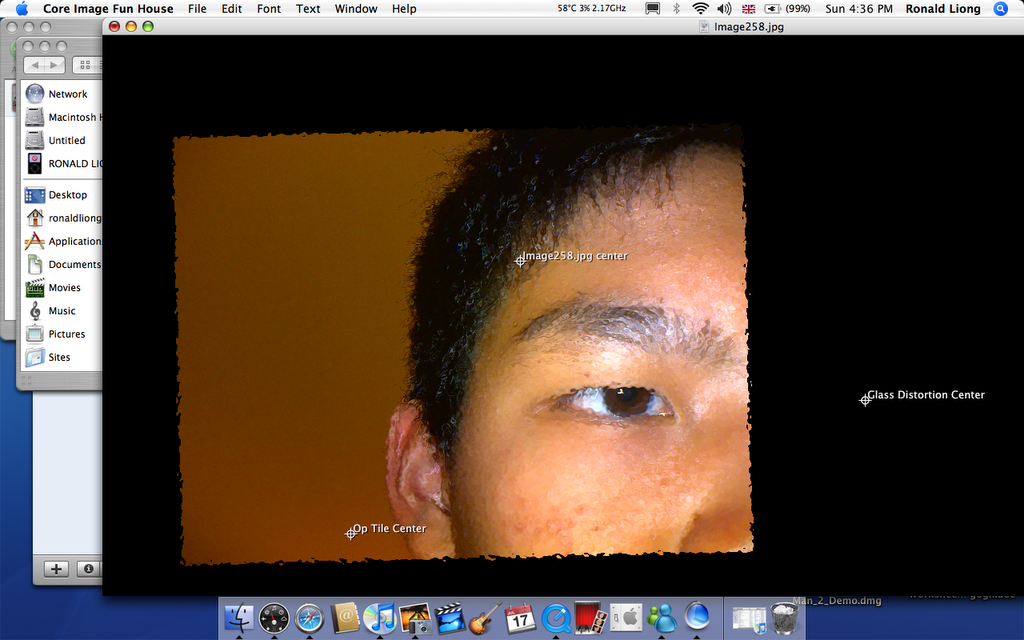Open the keyboard input flag menu

tap(748, 8)
